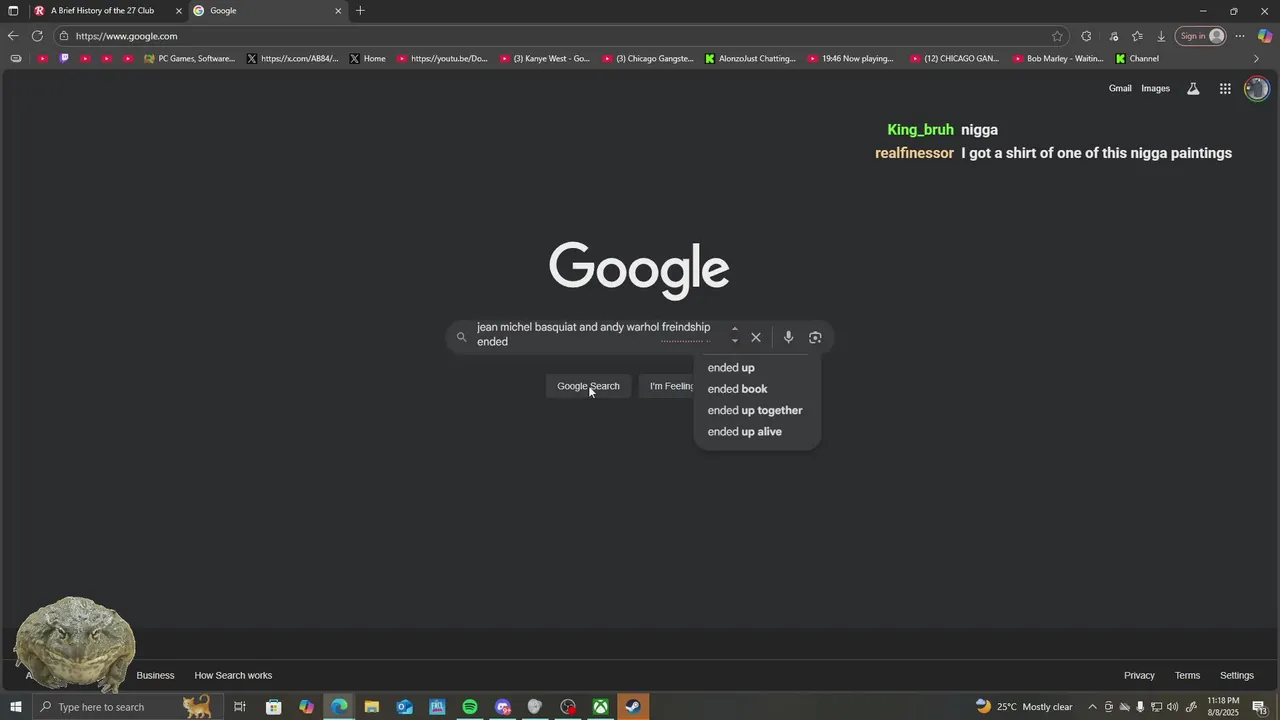Open How Search works link
The width and height of the screenshot is (1280, 720).
click(x=233, y=675)
